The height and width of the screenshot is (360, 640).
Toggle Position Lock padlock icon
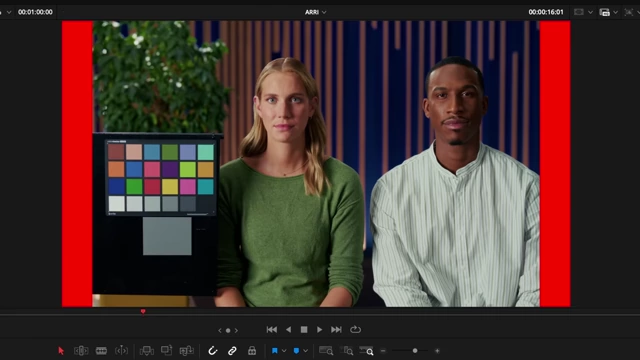coord(252,351)
